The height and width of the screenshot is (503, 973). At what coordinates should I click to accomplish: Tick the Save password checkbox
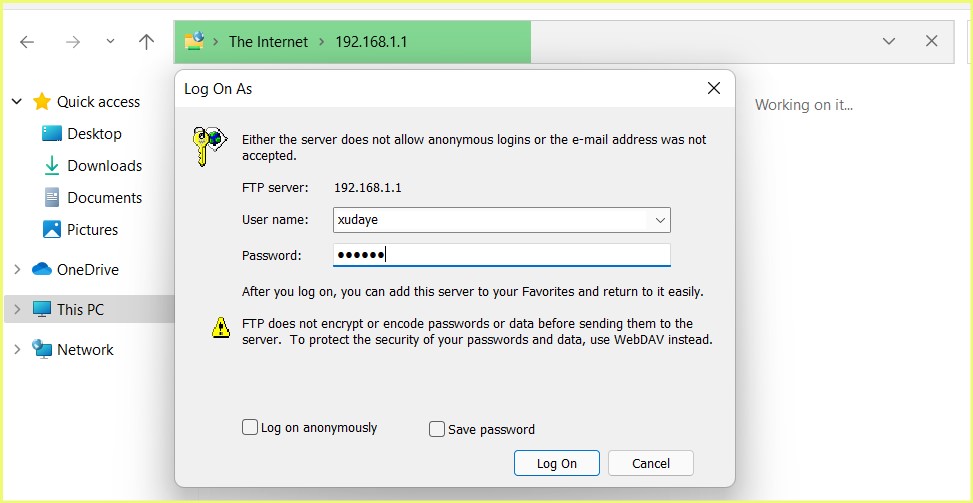pyautogui.click(x=437, y=429)
